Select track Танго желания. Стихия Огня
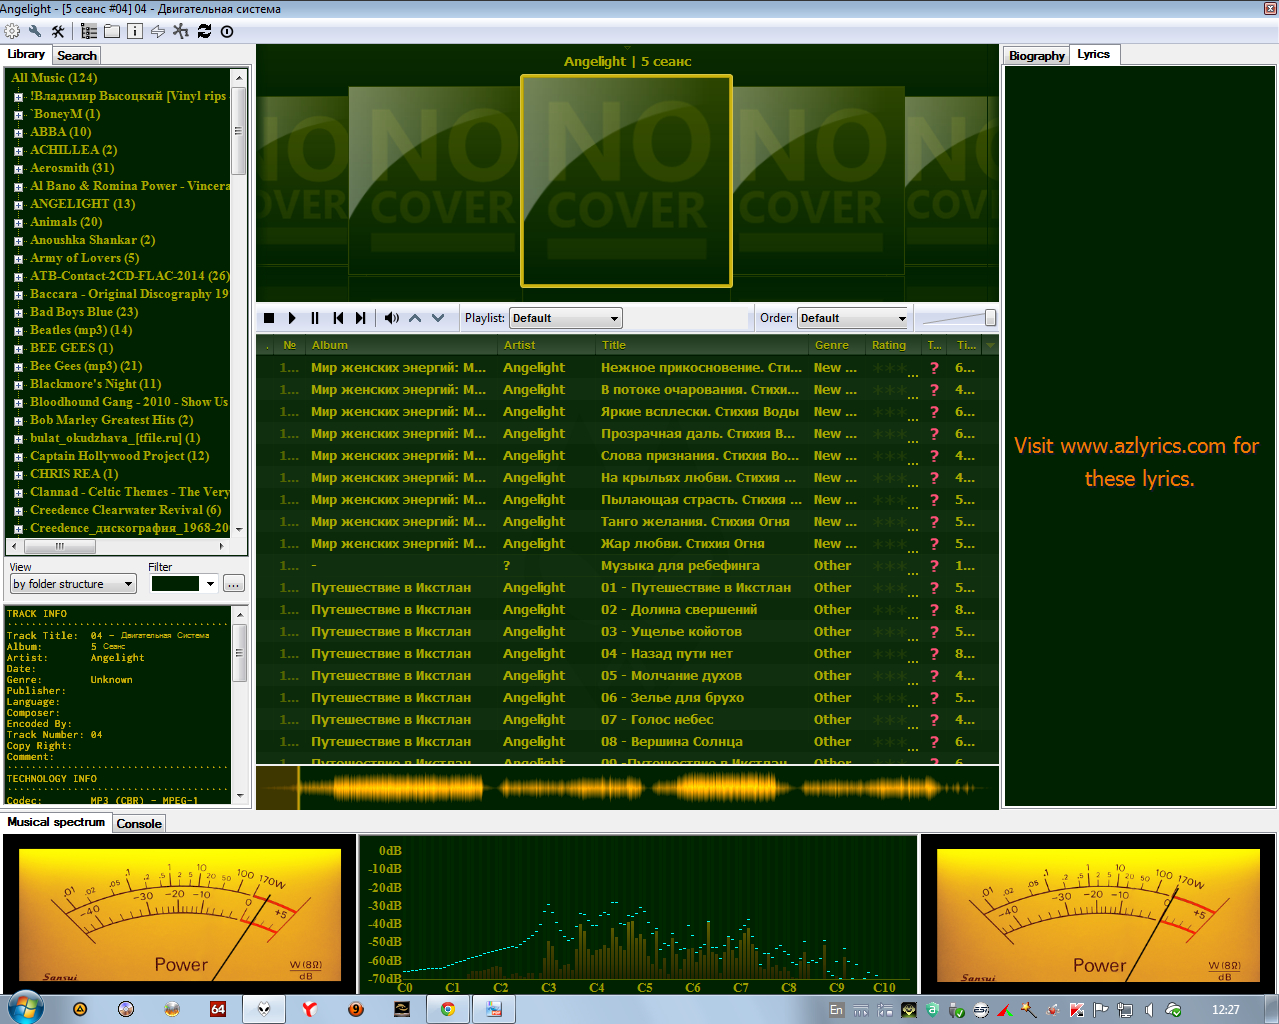 click(x=627, y=522)
